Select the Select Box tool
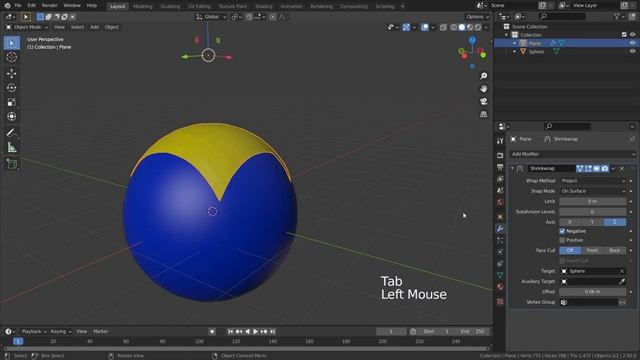640x360 pixels. tap(11, 43)
